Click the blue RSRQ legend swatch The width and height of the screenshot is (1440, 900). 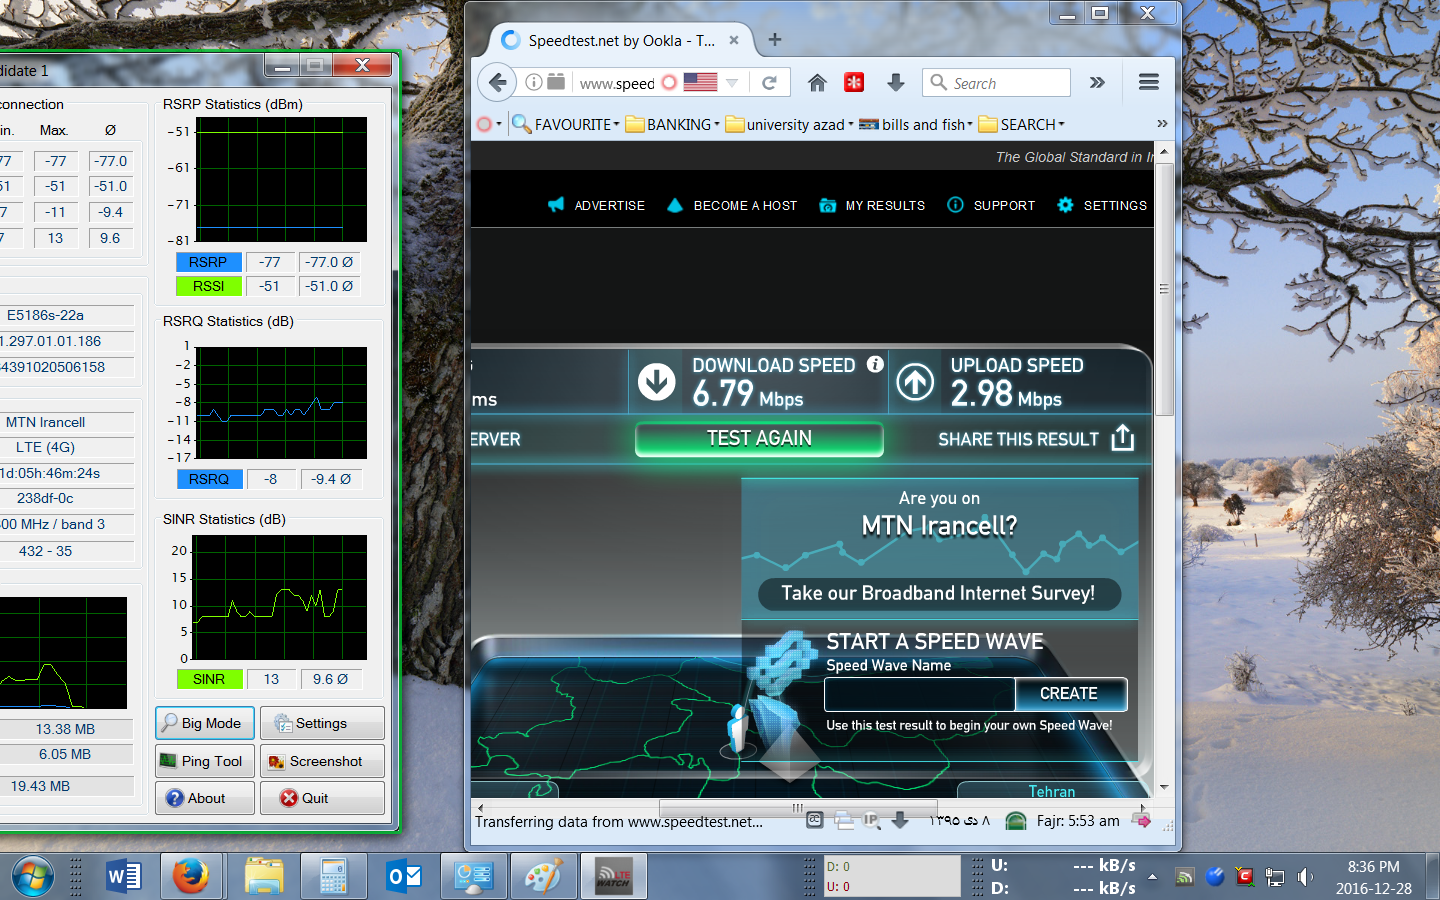(208, 479)
